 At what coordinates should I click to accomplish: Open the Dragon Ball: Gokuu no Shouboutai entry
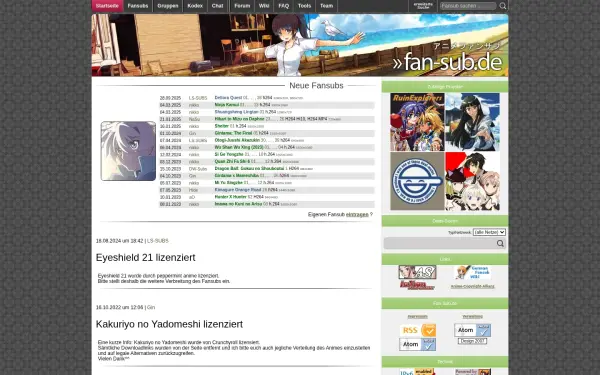click(x=249, y=168)
